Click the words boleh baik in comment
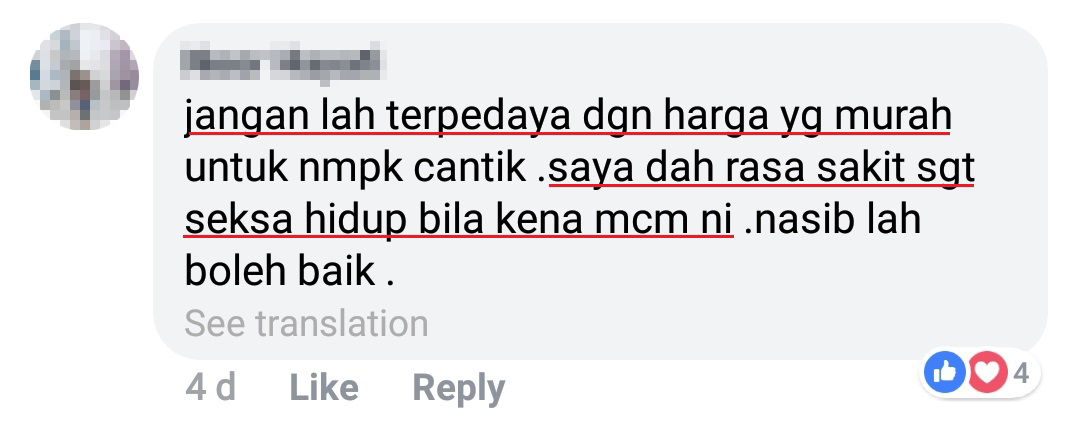 coord(280,271)
